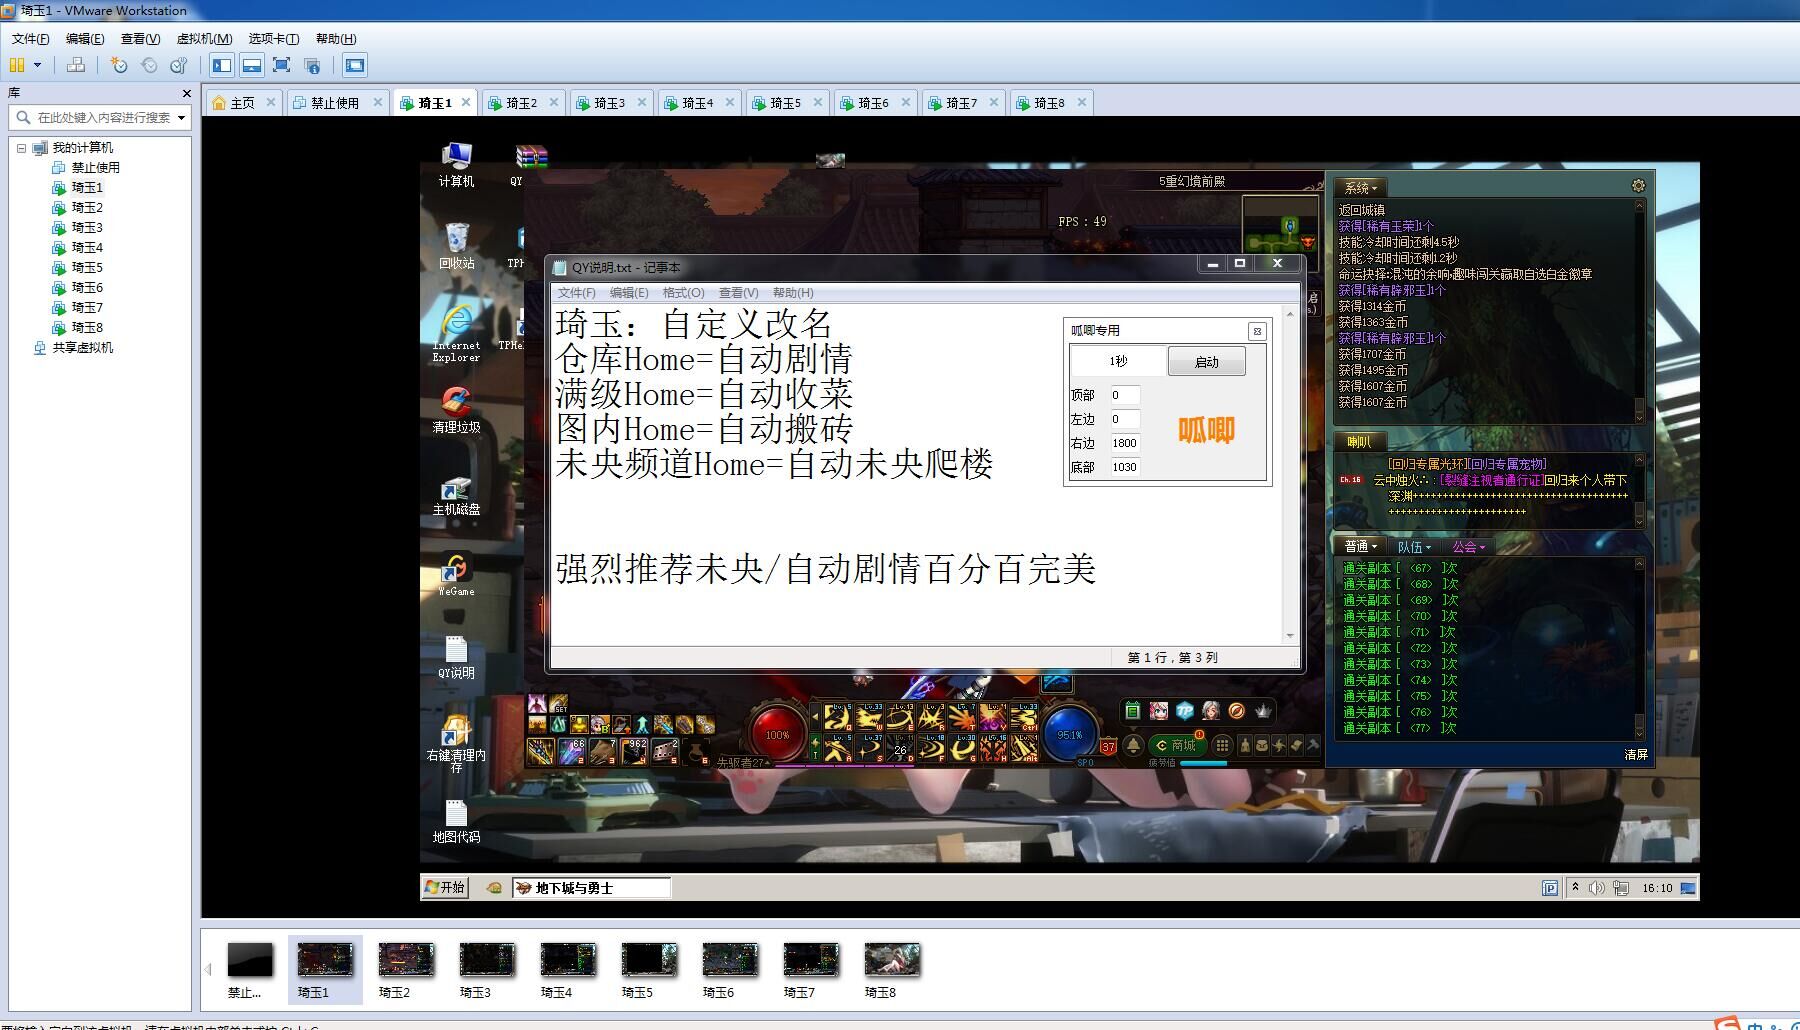
Task: Enter full screen mode icon
Action: [x=281, y=65]
